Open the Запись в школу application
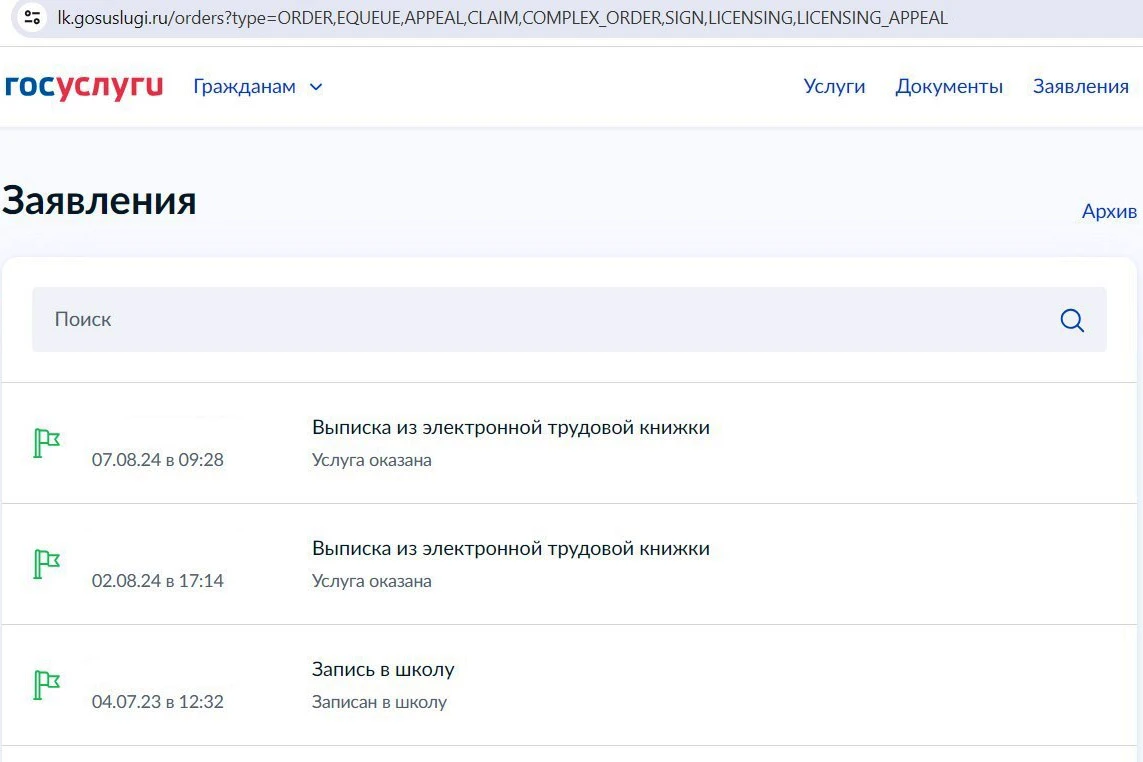The height and width of the screenshot is (762, 1143). (383, 669)
